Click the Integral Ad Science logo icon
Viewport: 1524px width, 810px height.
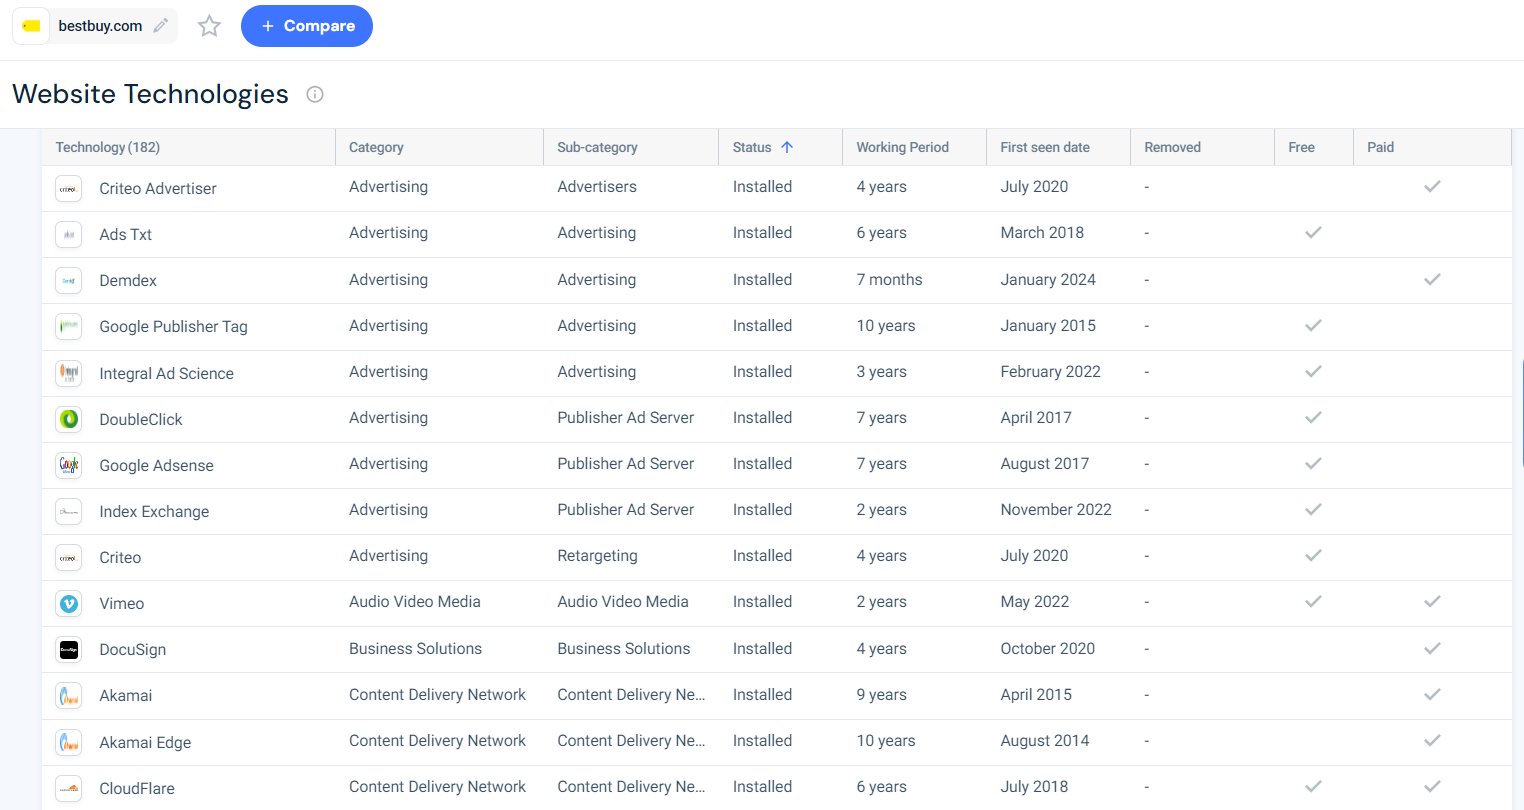[x=68, y=373]
